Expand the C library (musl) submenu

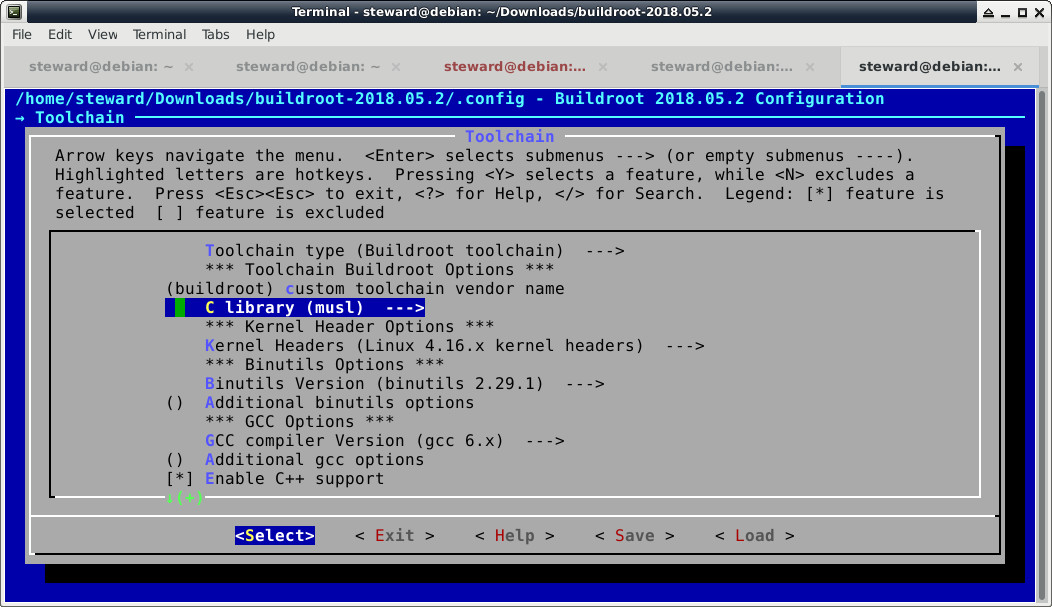(x=295, y=308)
